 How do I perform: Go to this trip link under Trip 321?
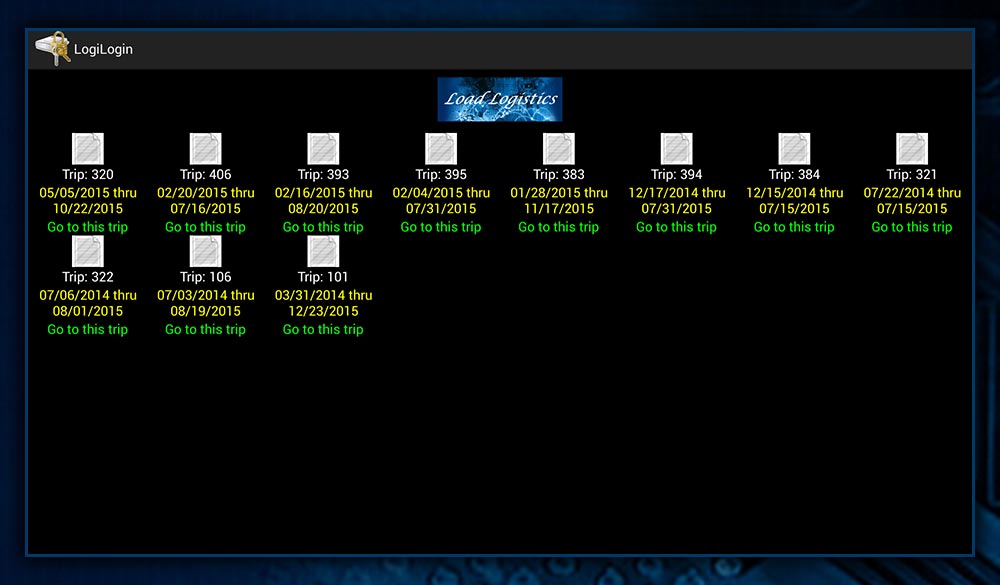click(912, 227)
